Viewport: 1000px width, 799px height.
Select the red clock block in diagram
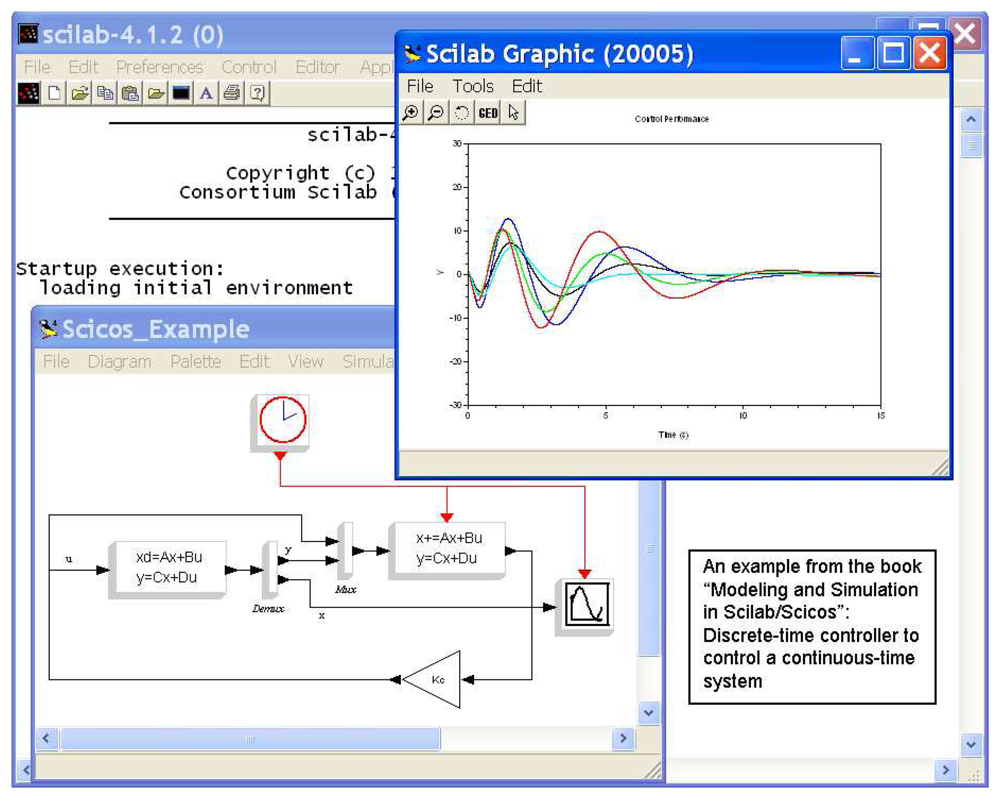[281, 421]
